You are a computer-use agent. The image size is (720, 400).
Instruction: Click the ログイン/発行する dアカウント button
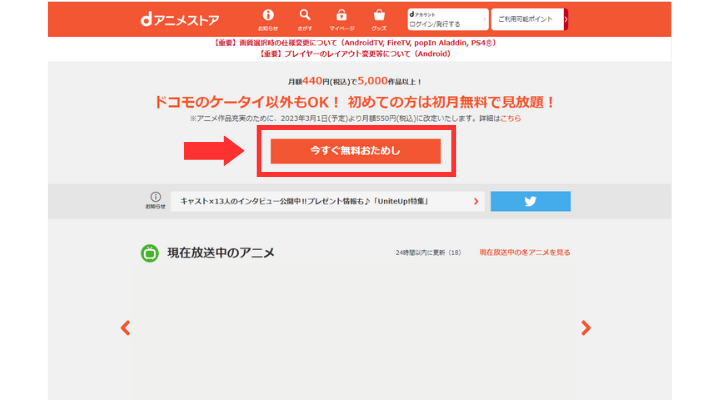448,19
